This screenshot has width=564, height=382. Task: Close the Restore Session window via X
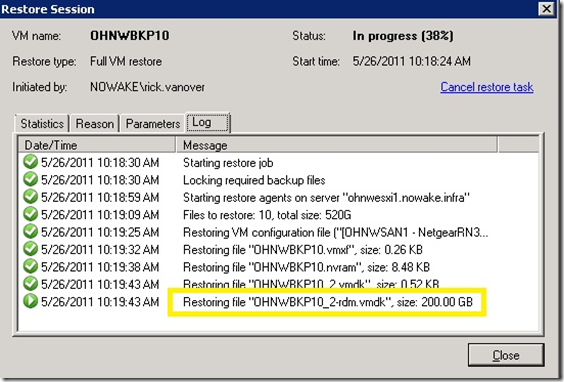click(546, 9)
